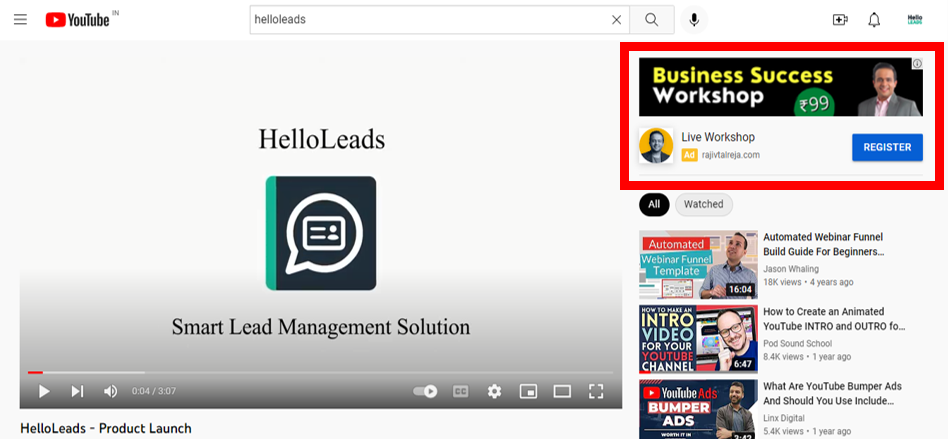
Task: Click the video time display 0:04 / 3:07
Action: (x=154, y=391)
